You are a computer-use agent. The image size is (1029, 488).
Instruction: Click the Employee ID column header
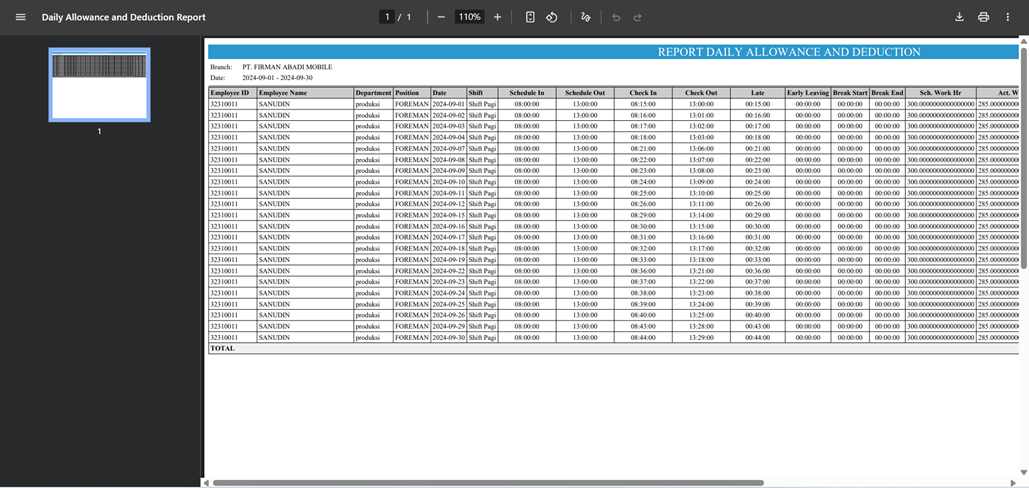pyautogui.click(x=232, y=93)
